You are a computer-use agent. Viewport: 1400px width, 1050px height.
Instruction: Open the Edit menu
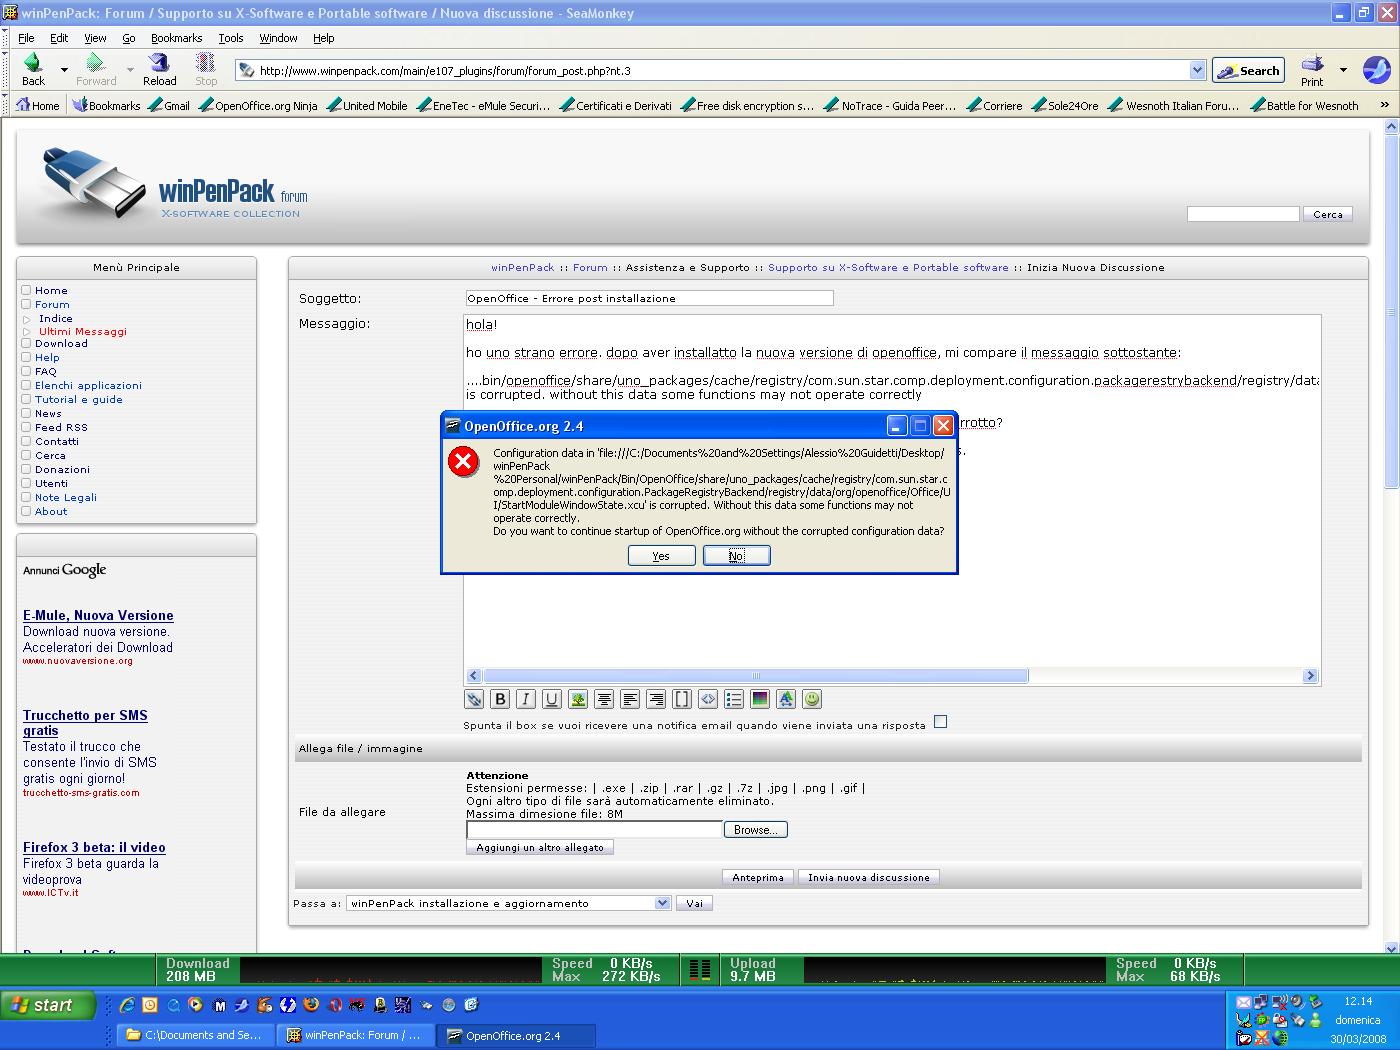click(59, 38)
